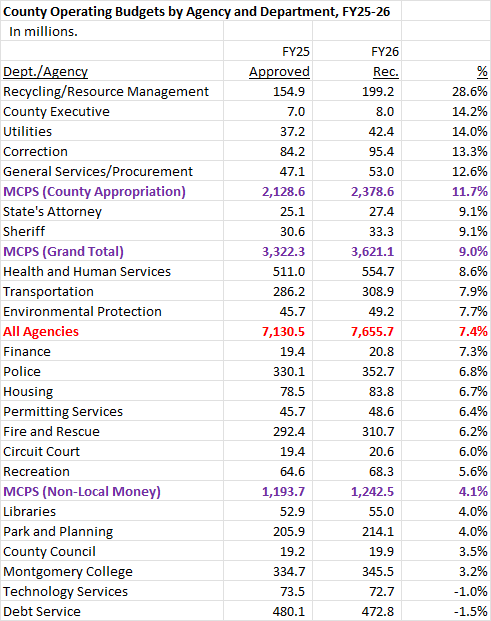Click the MCPS (Grand Total) label
Image resolution: width=491 pixels, height=621 pixels.
[x=63, y=251]
